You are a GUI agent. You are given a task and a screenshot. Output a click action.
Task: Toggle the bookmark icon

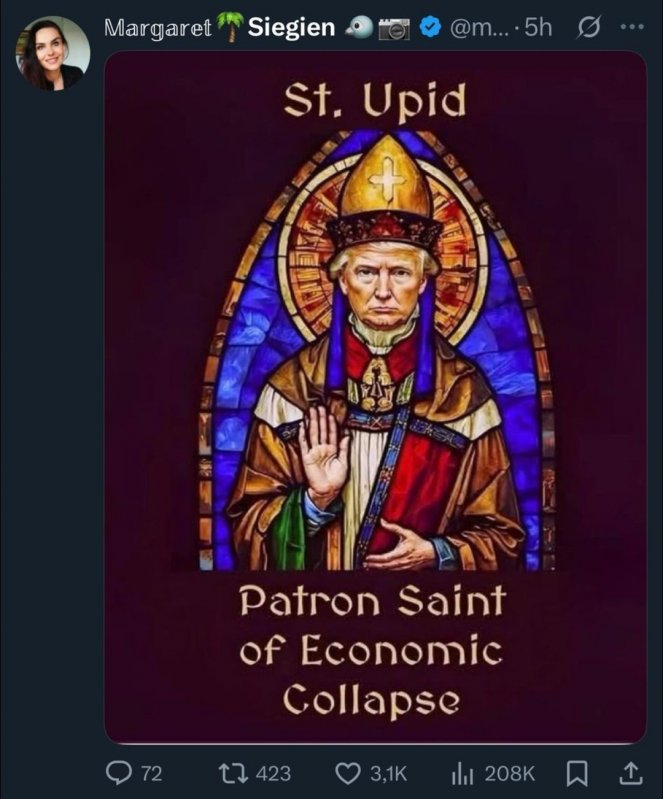[x=577, y=774]
